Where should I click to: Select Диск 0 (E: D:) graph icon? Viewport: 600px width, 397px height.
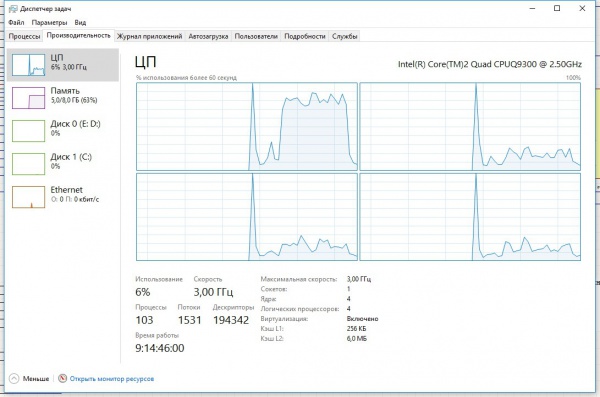click(28, 131)
